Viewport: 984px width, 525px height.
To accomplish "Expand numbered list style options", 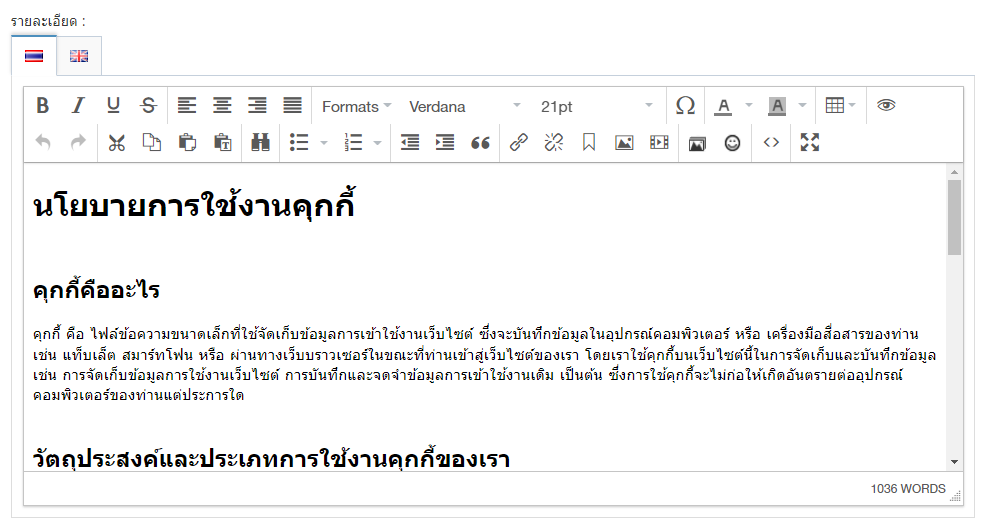I will (x=377, y=142).
